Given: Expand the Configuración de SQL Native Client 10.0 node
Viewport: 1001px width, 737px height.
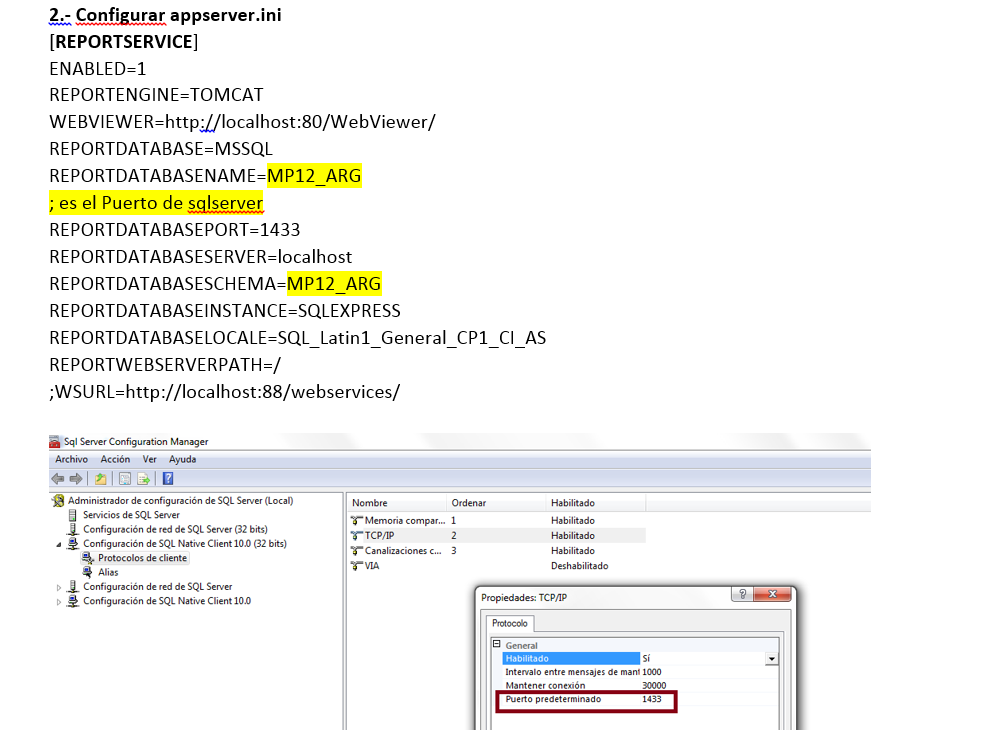Looking at the screenshot, I should [59, 602].
